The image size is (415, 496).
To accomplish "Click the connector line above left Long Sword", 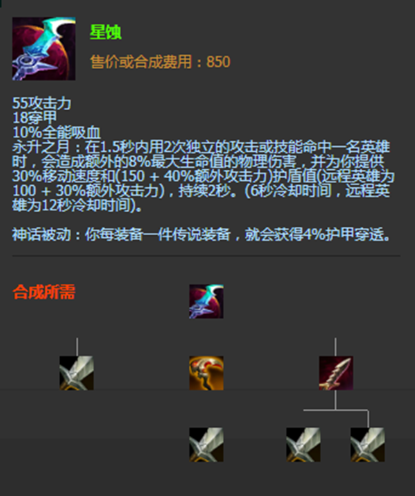I will pyautogui.click(x=77, y=347).
